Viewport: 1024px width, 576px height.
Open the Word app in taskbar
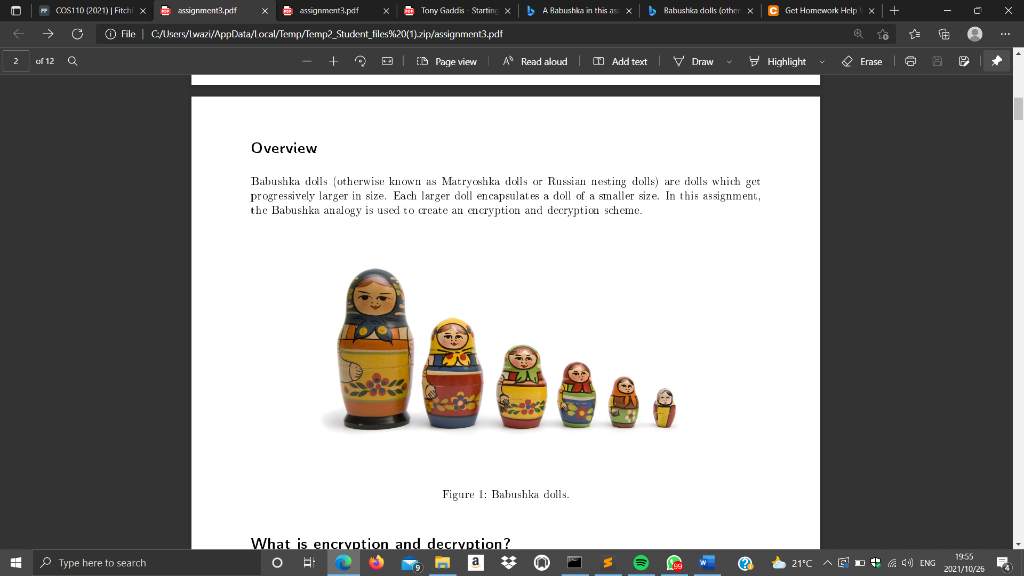click(707, 562)
